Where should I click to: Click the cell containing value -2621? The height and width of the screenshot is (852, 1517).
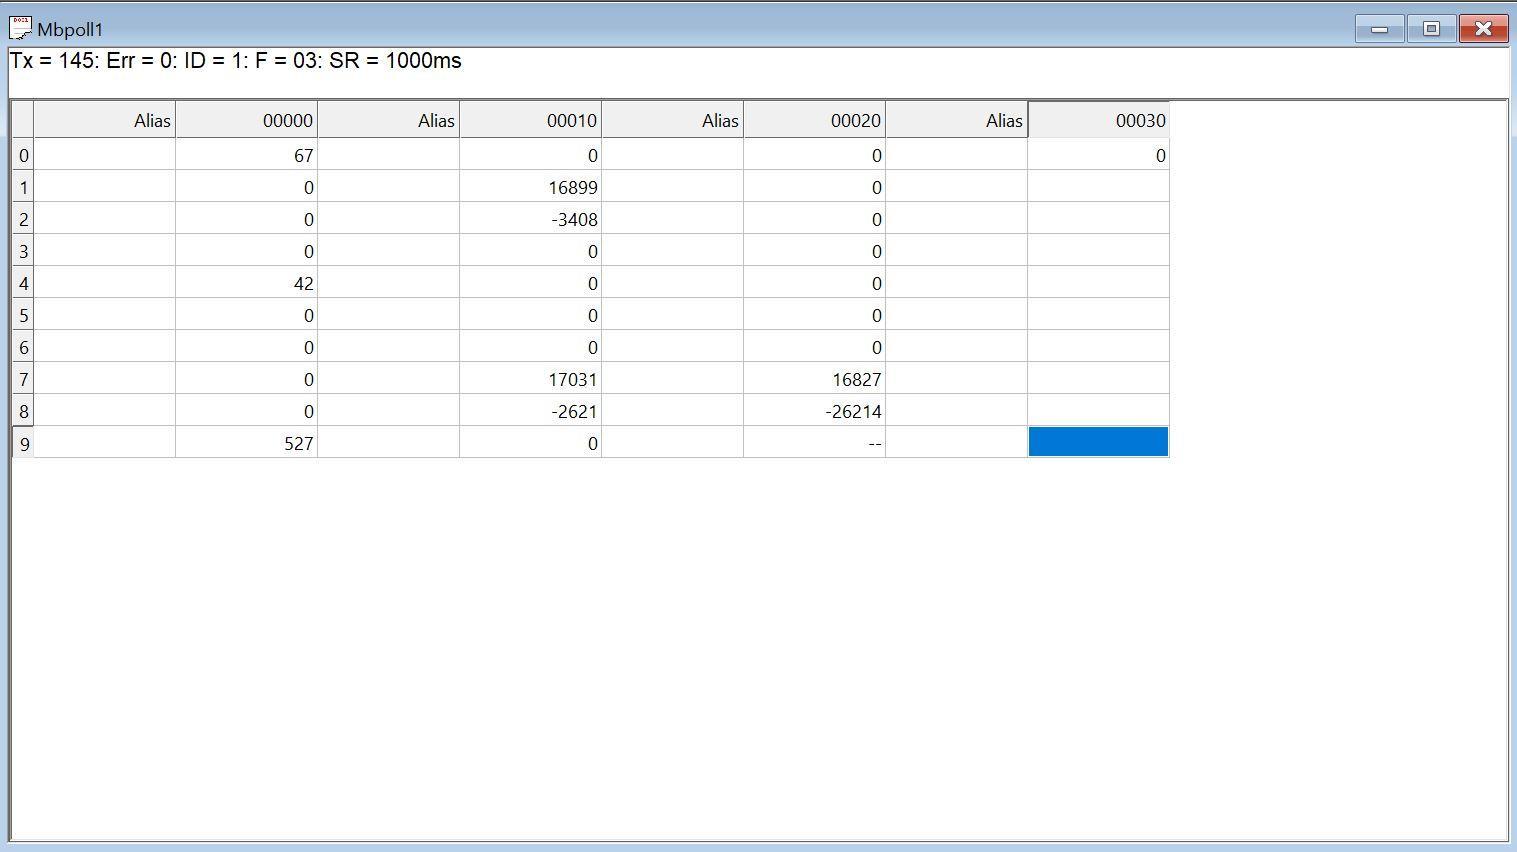531,411
